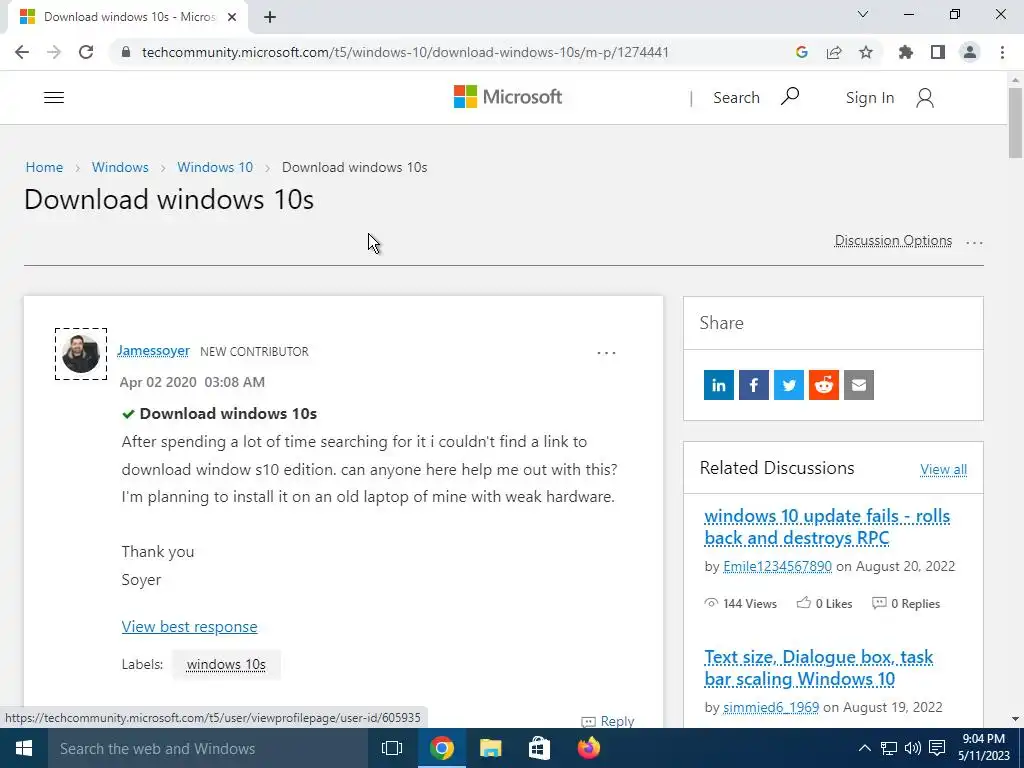Open Chrome extensions puzzle icon

tap(906, 52)
